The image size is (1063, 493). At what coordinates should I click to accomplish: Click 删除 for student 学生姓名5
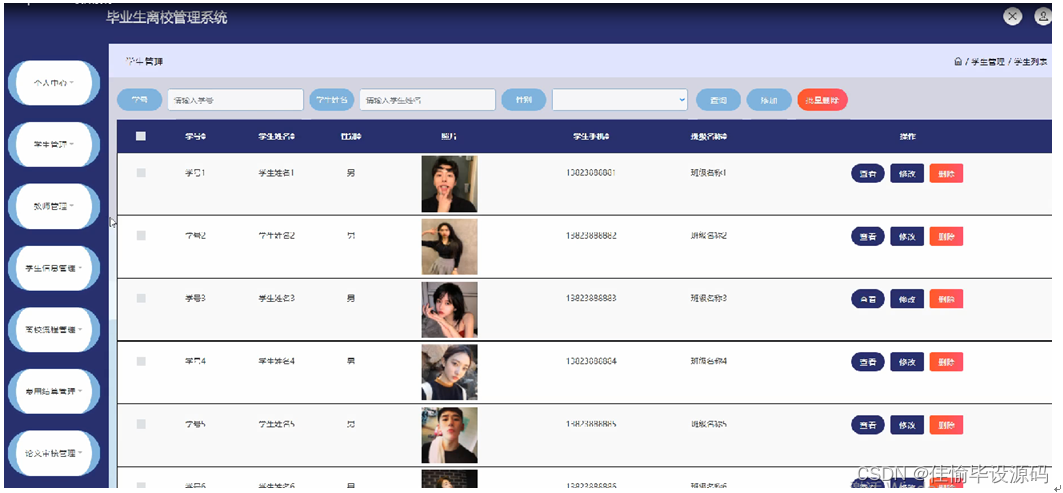(x=946, y=425)
